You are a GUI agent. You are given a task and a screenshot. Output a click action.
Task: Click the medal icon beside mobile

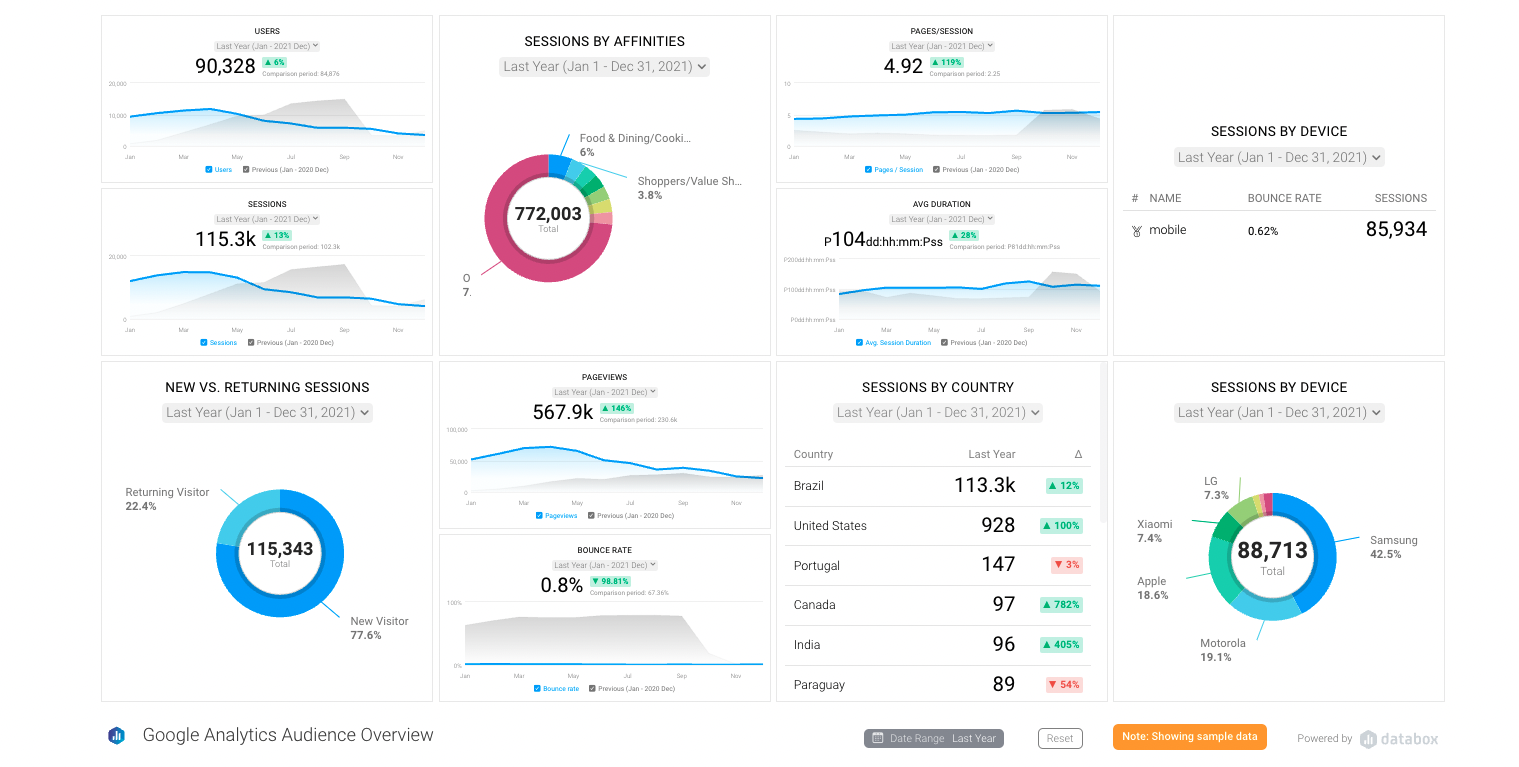1136,231
